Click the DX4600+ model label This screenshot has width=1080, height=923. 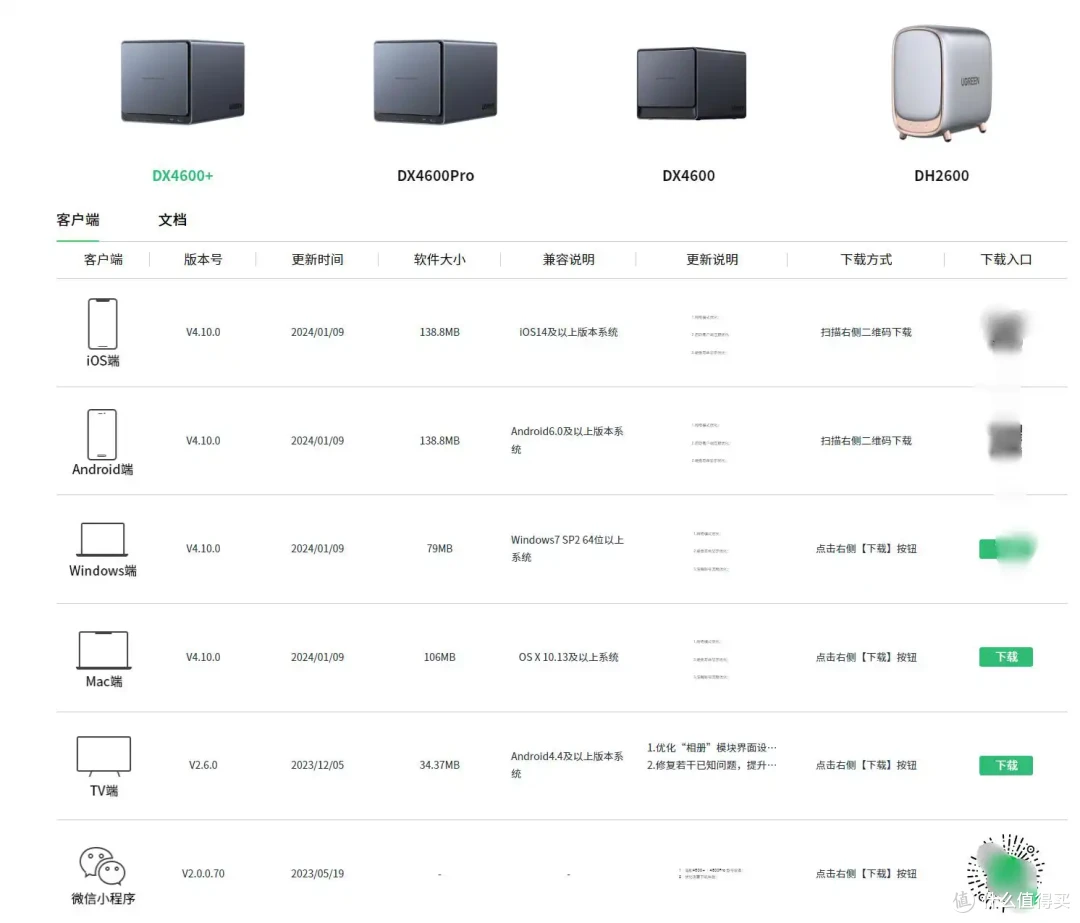click(183, 176)
